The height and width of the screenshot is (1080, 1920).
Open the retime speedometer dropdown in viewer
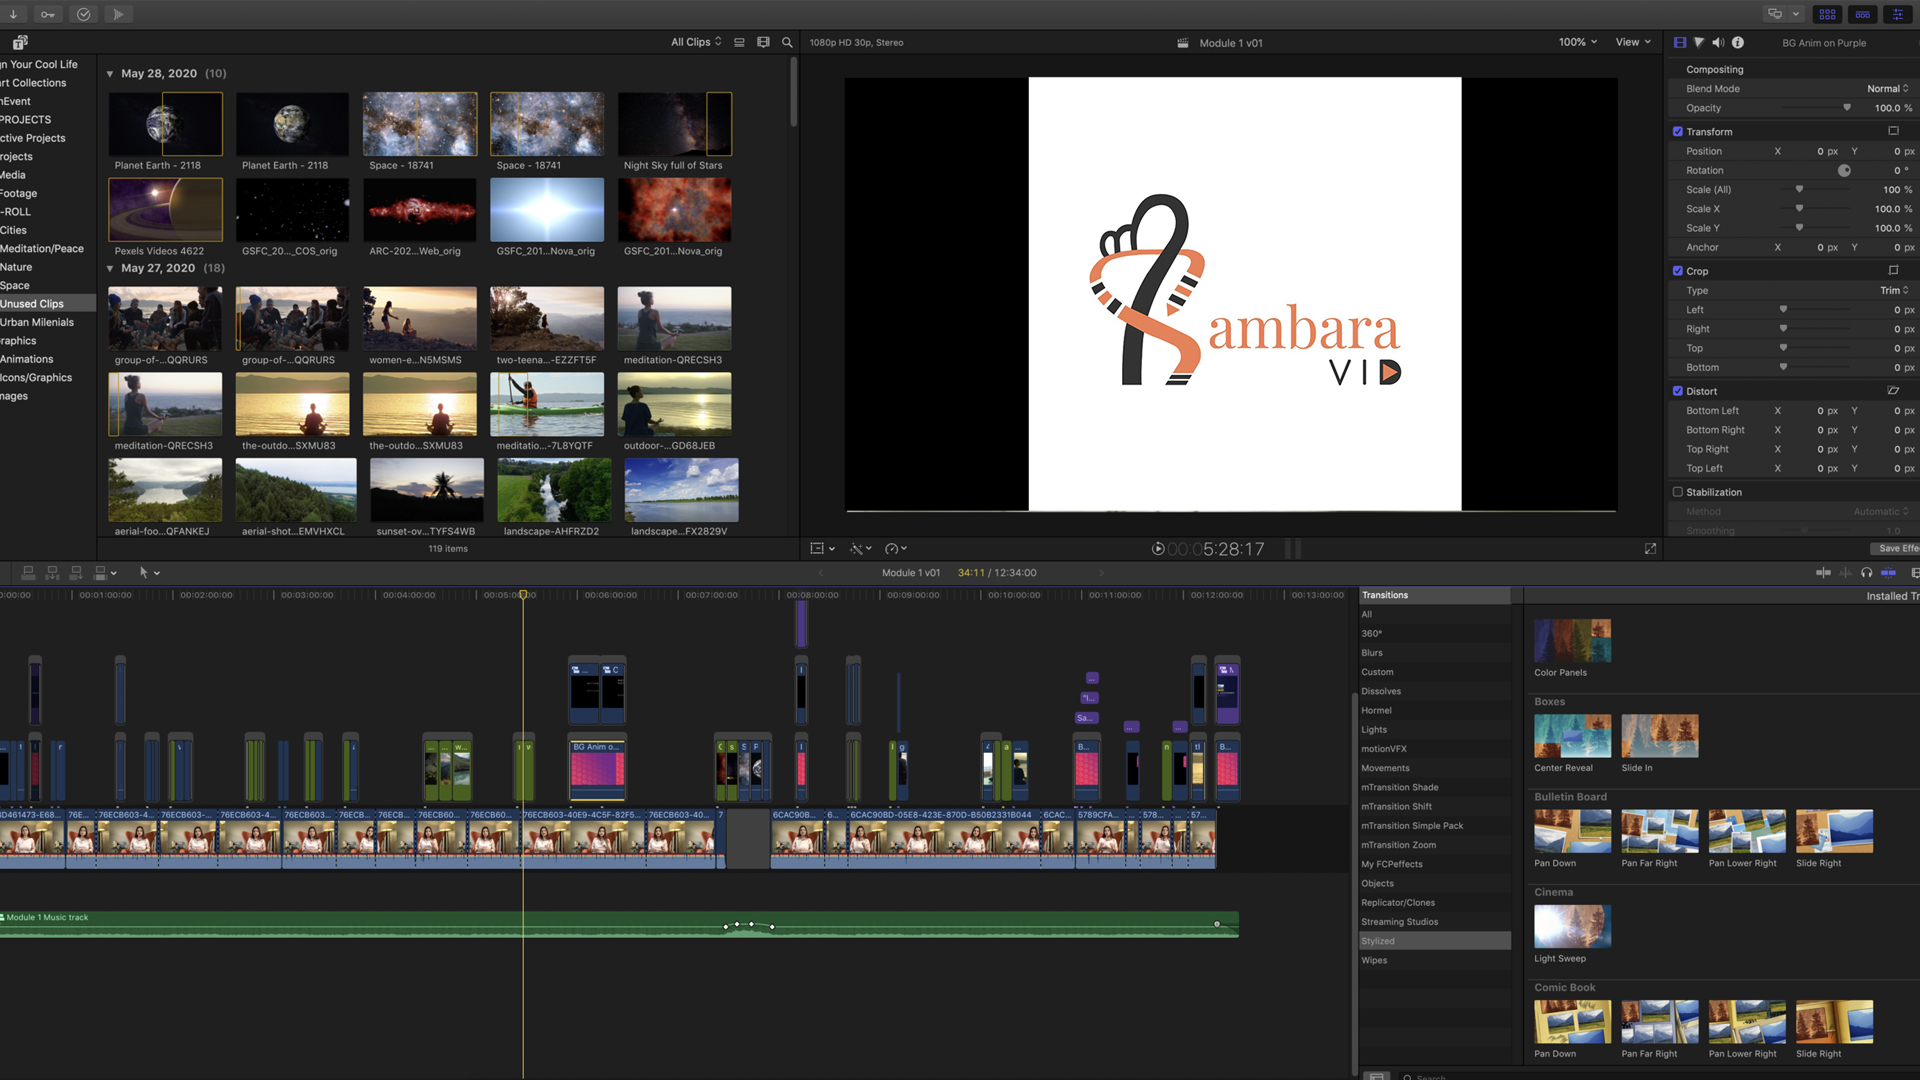click(x=895, y=548)
